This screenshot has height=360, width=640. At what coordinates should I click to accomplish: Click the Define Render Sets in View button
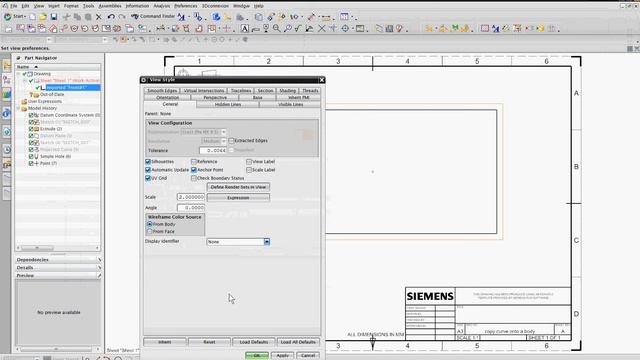click(x=238, y=187)
